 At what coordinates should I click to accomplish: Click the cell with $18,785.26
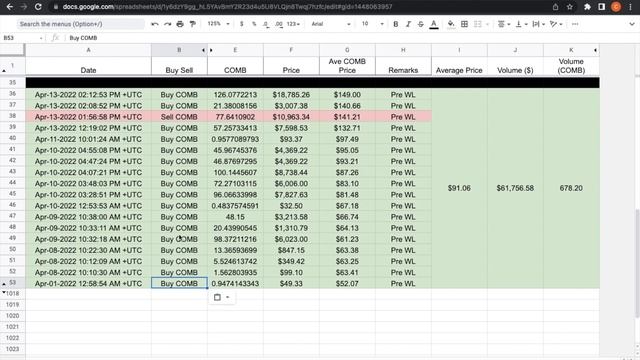pos(291,95)
